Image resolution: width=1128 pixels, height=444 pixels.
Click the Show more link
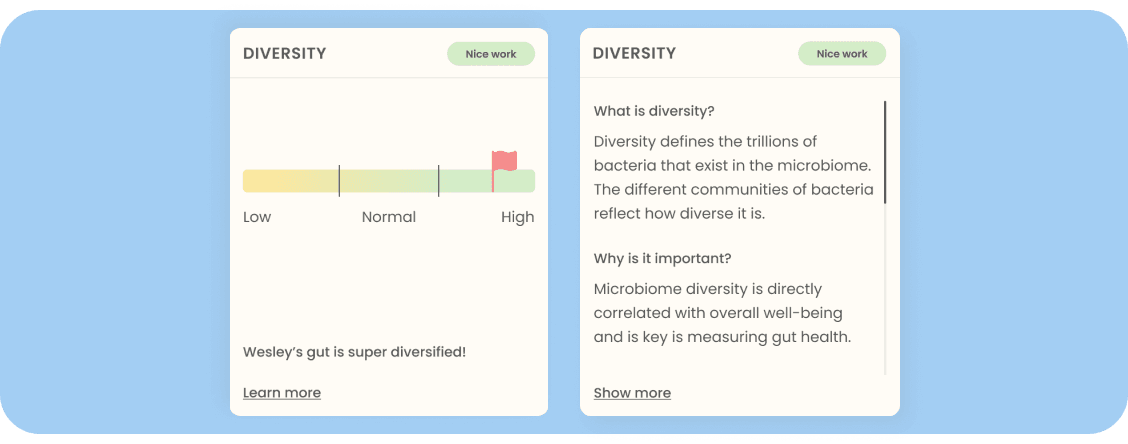tap(632, 393)
